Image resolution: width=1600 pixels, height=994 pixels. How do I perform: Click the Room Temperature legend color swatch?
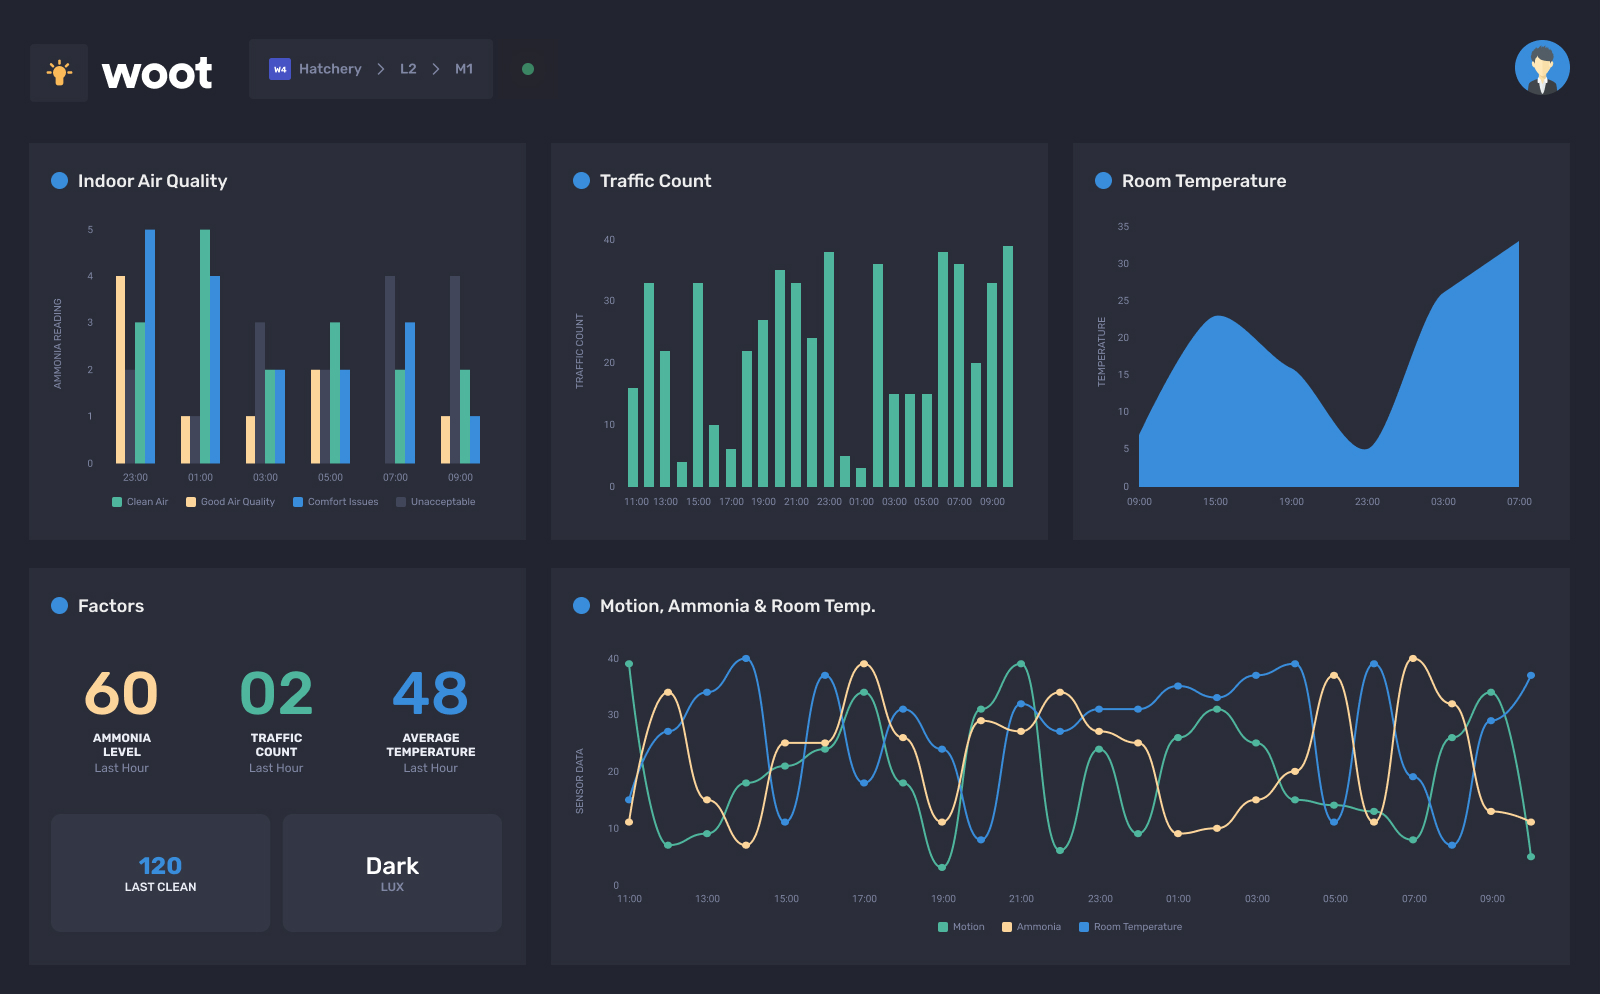[1084, 927]
